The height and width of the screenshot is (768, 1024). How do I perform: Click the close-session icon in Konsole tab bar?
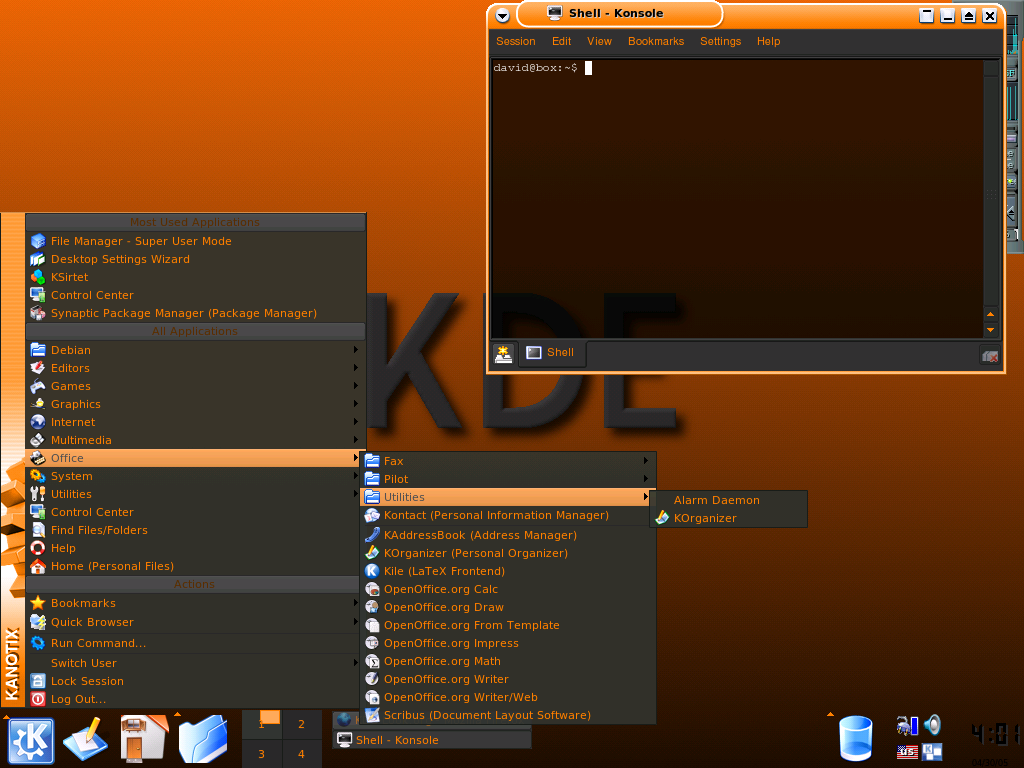990,356
